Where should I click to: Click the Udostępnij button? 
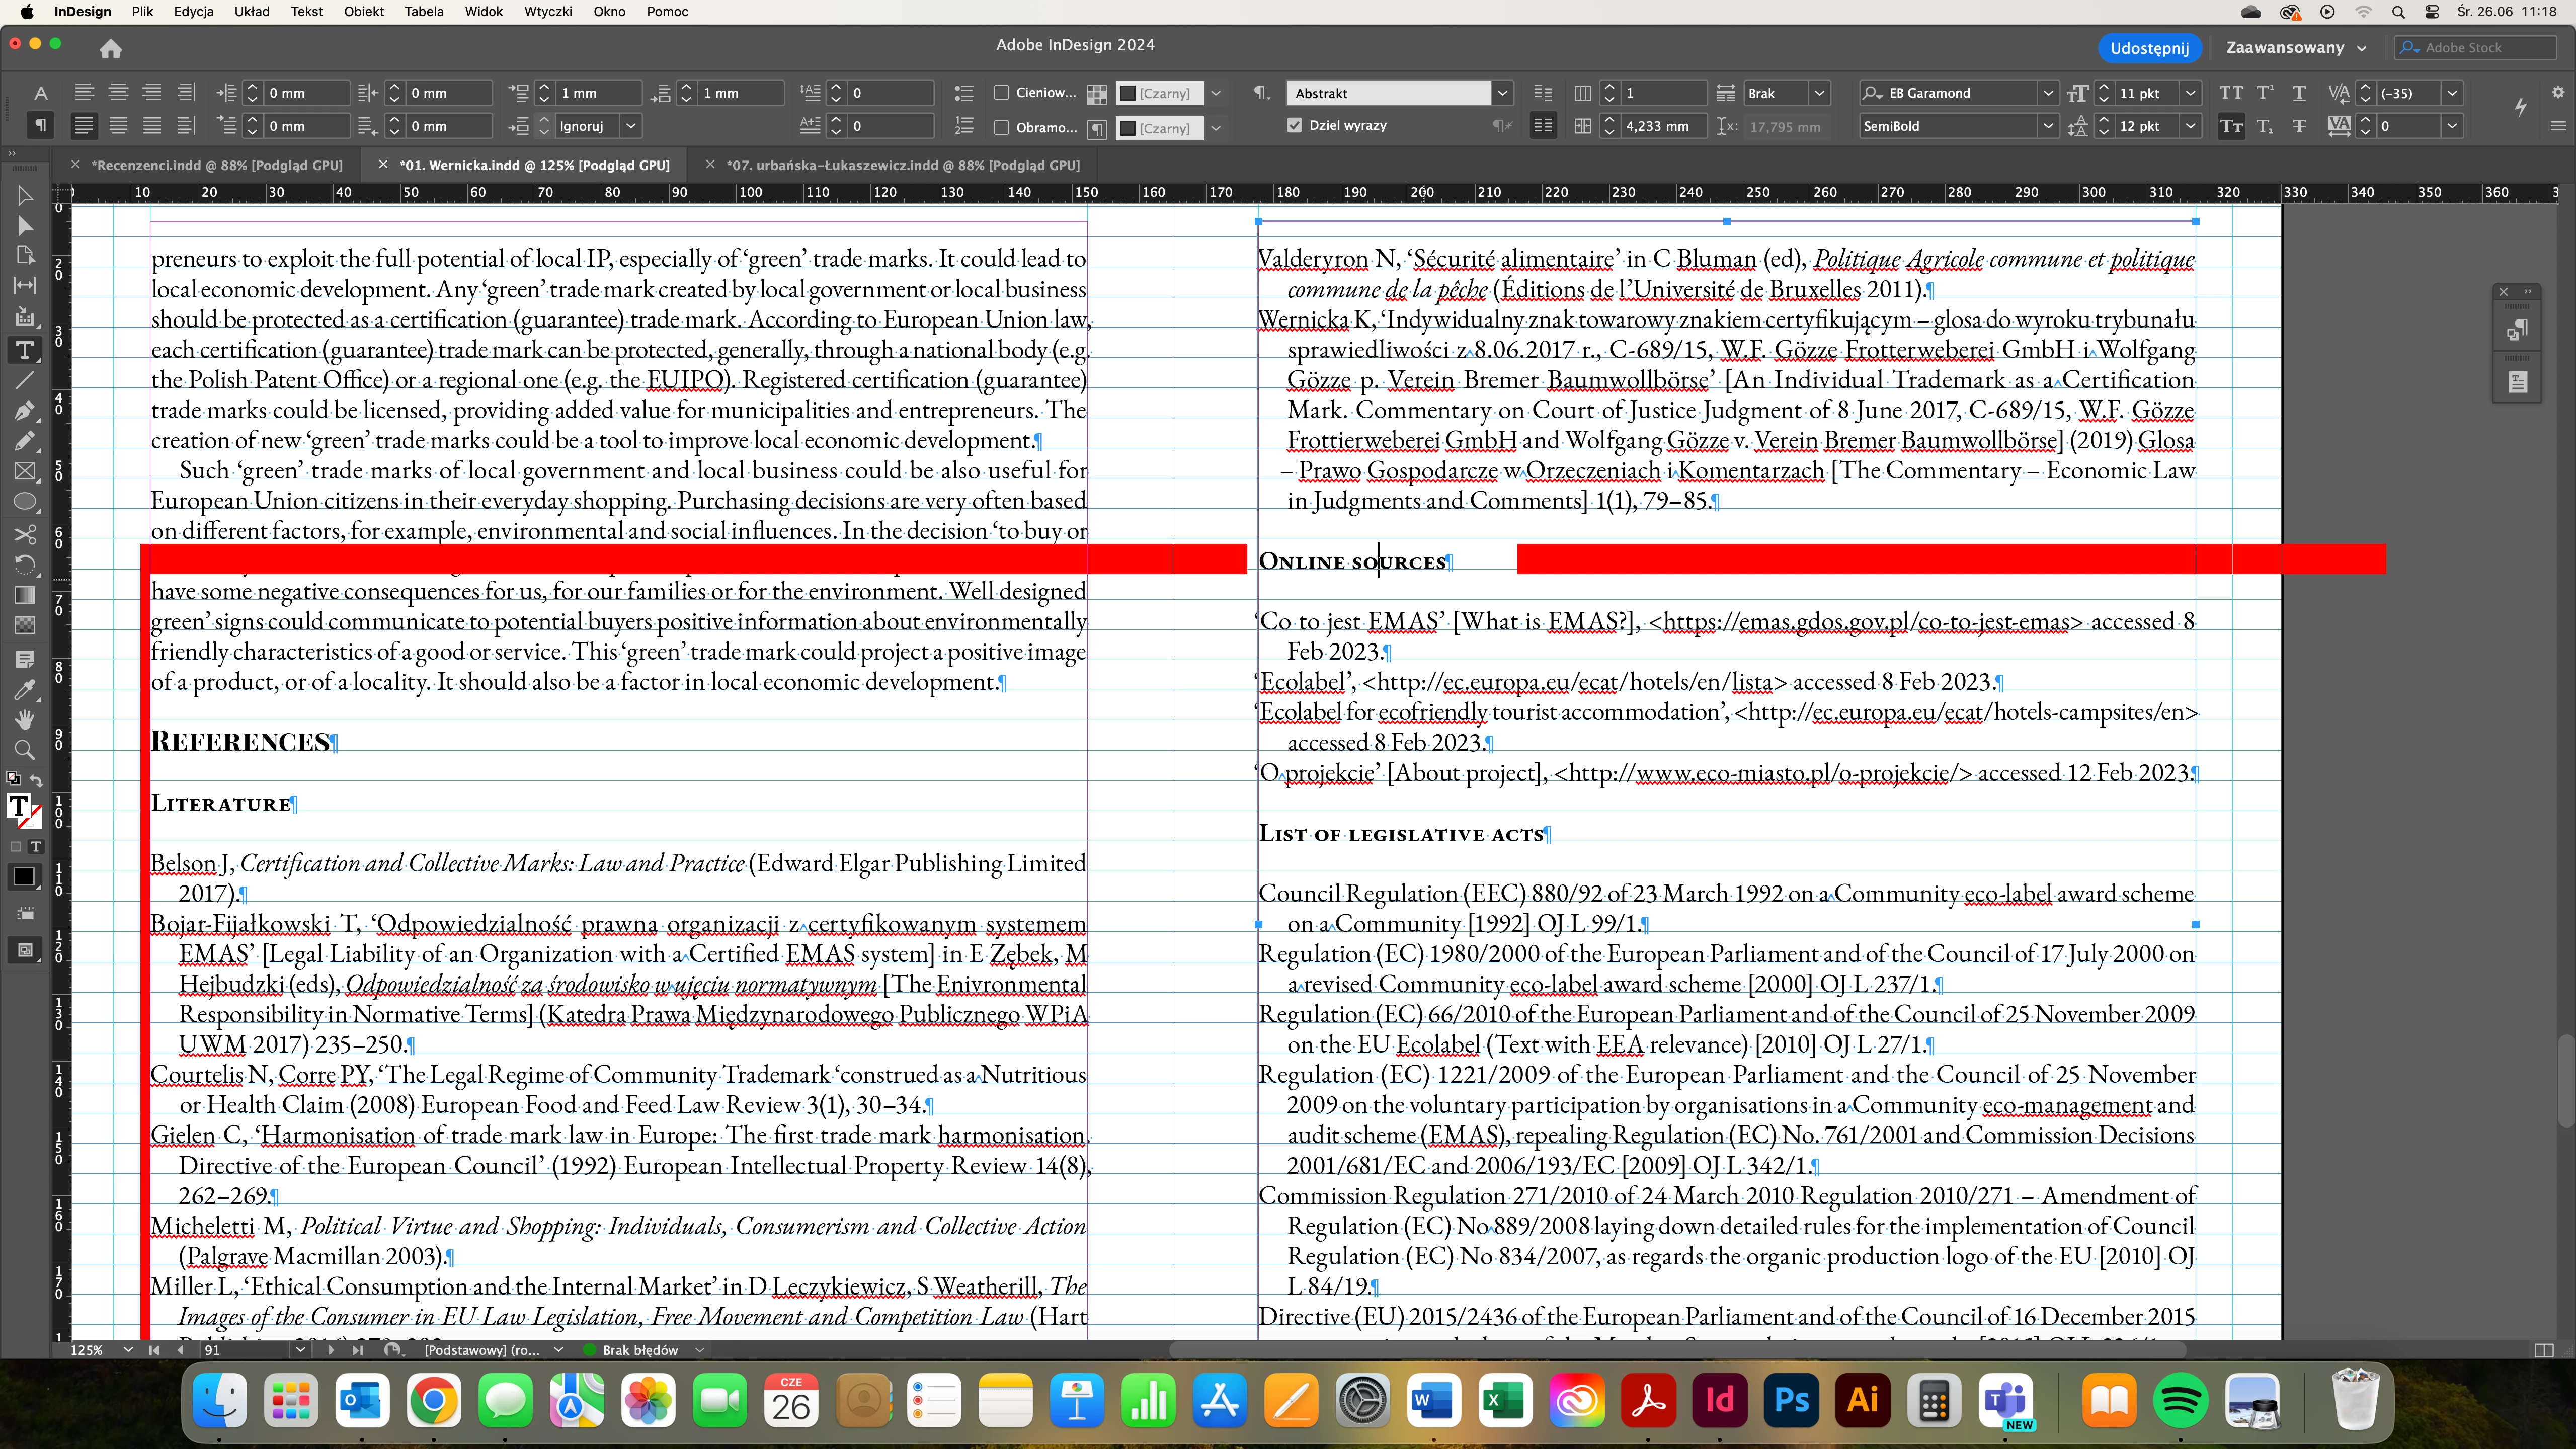click(x=2149, y=48)
